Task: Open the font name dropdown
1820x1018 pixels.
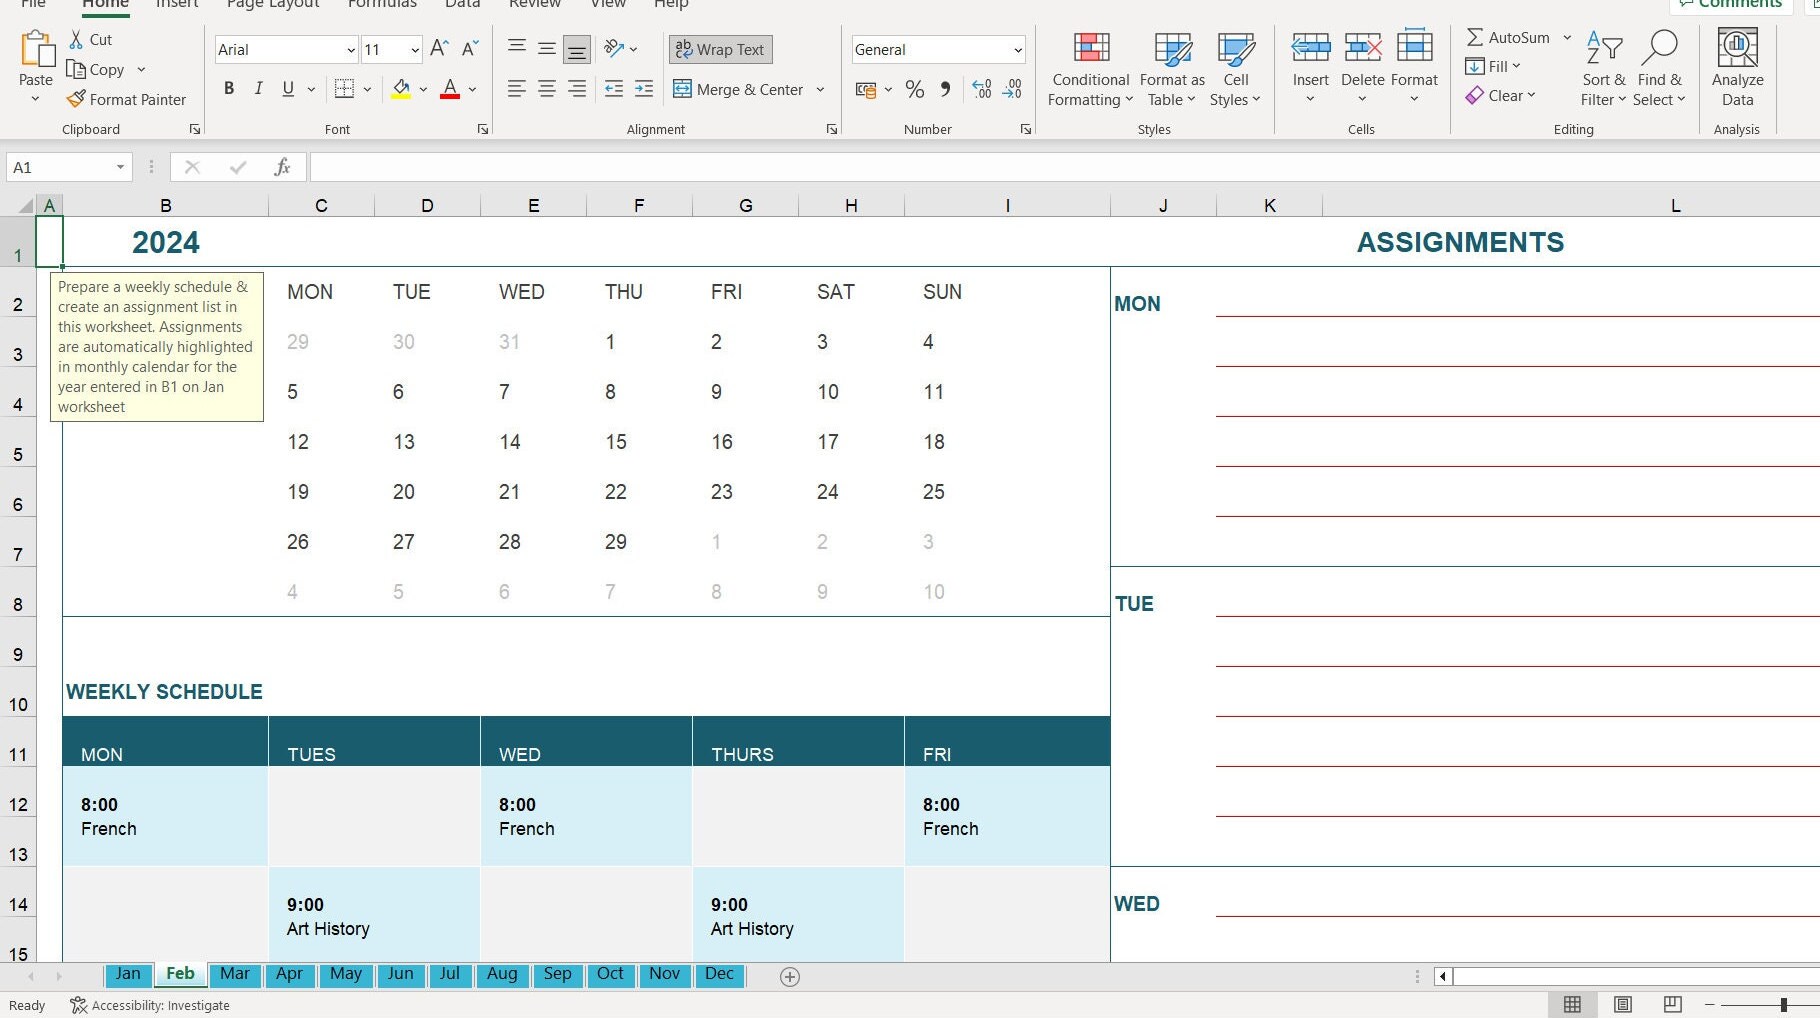Action: point(350,49)
